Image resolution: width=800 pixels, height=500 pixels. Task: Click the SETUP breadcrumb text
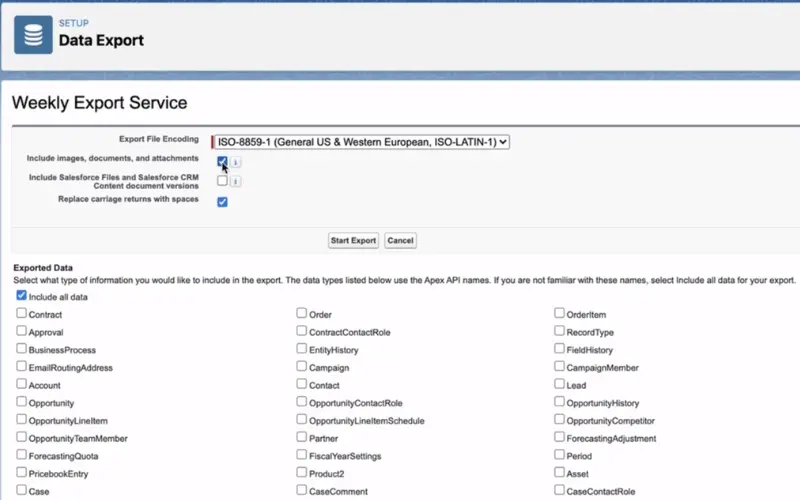tap(73, 23)
